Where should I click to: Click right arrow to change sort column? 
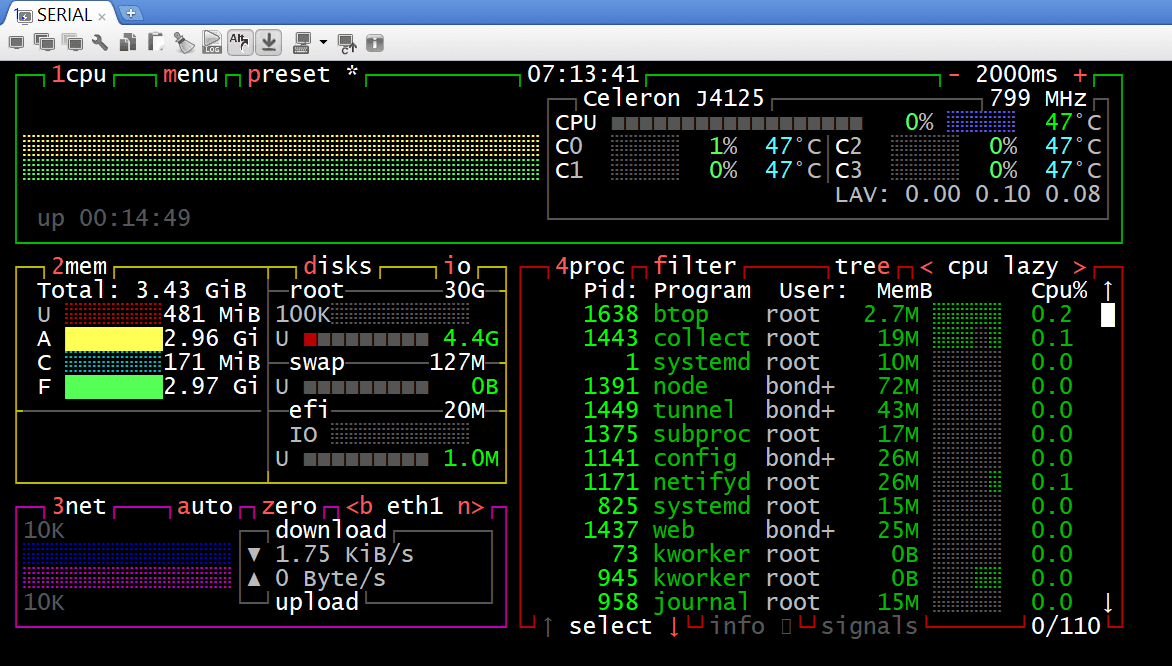(x=1079, y=266)
